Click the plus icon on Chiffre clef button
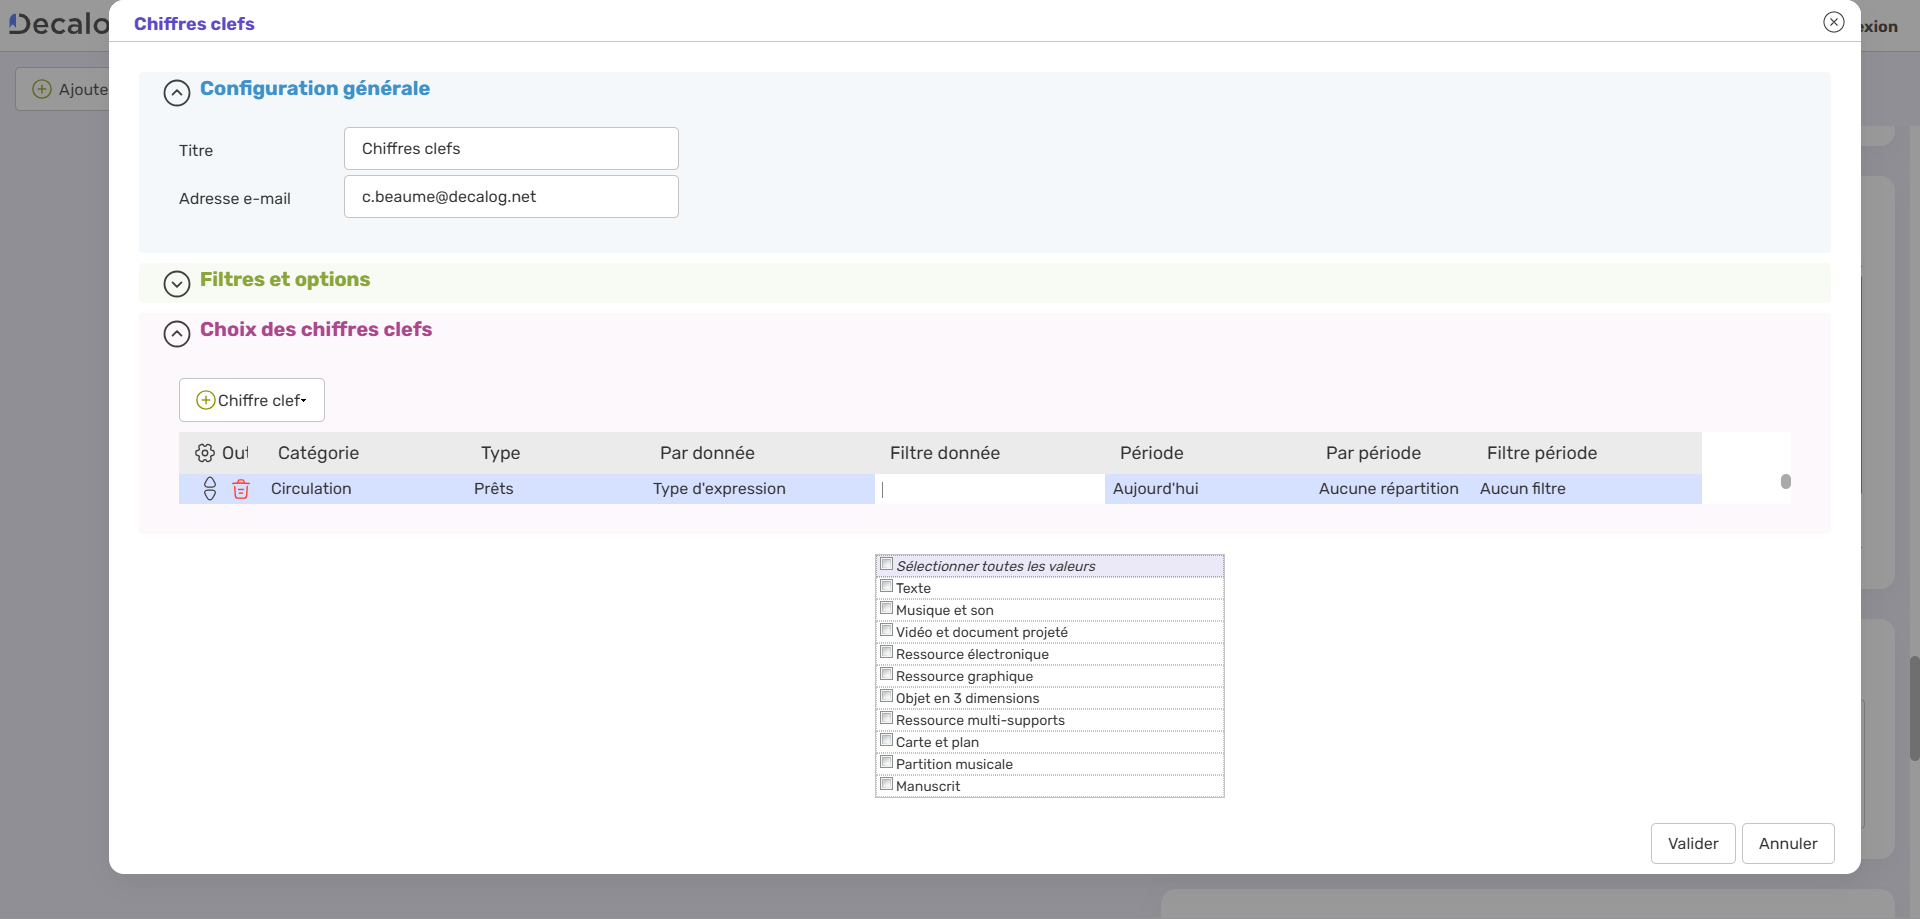The image size is (1920, 919). pyautogui.click(x=205, y=400)
